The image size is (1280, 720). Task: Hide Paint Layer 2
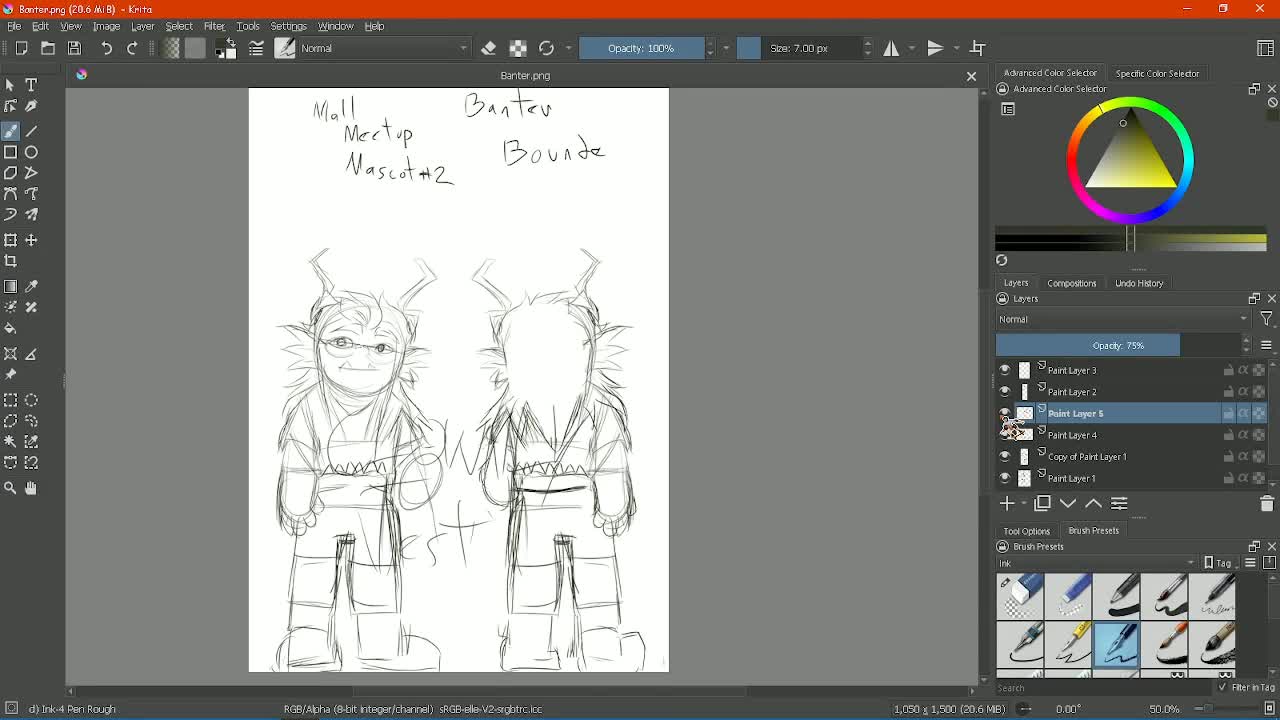1005,392
